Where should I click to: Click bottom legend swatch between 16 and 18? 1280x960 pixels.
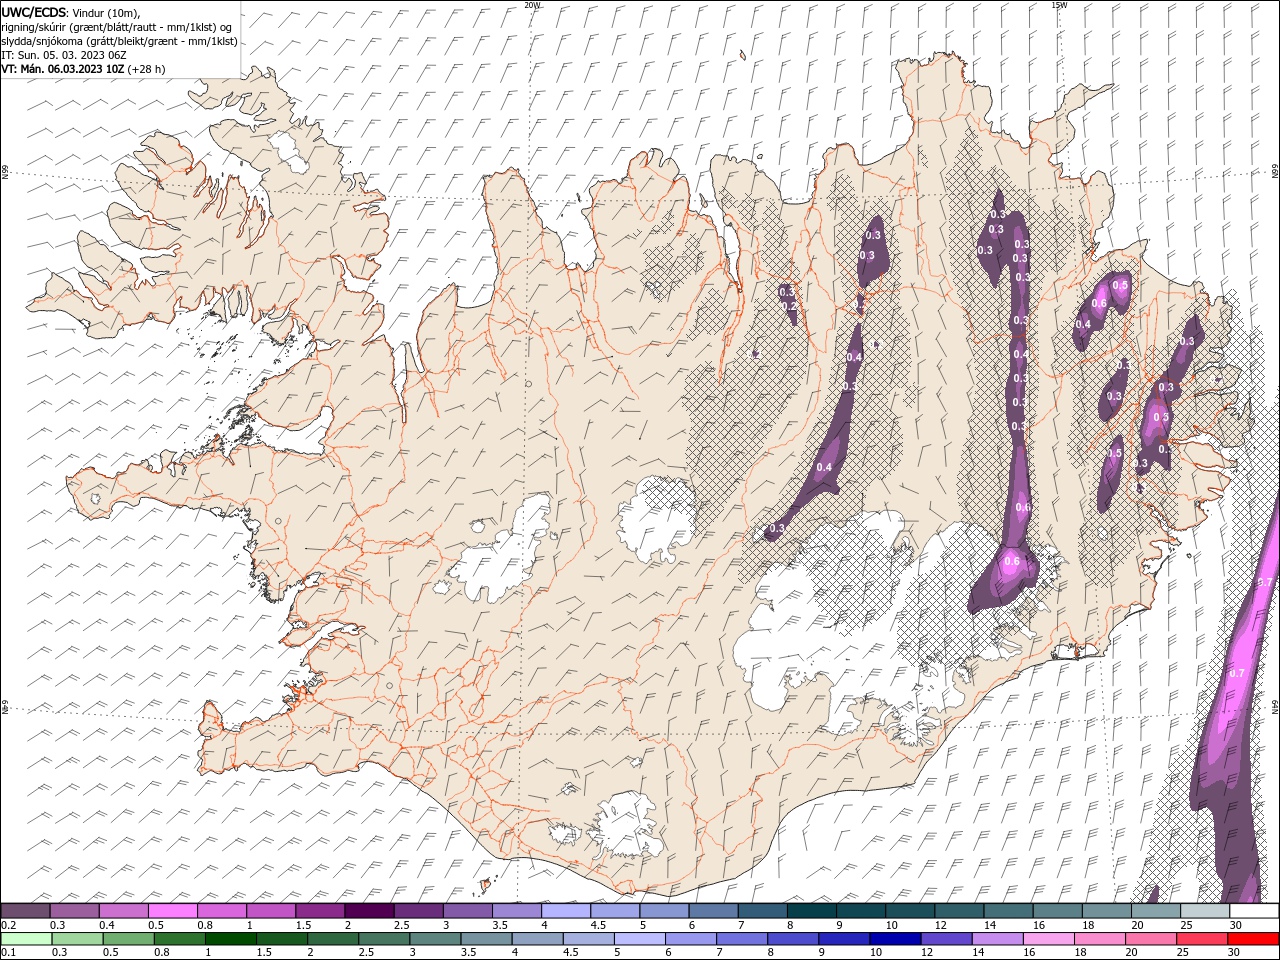(x=1048, y=939)
